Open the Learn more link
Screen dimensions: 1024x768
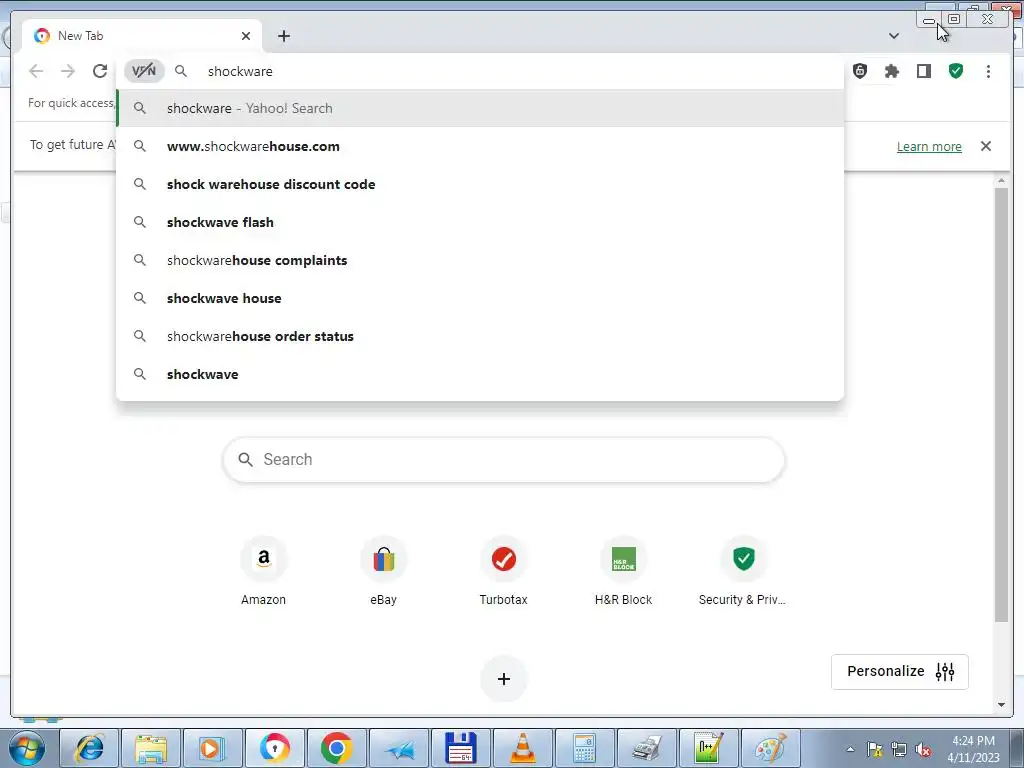pos(929,146)
